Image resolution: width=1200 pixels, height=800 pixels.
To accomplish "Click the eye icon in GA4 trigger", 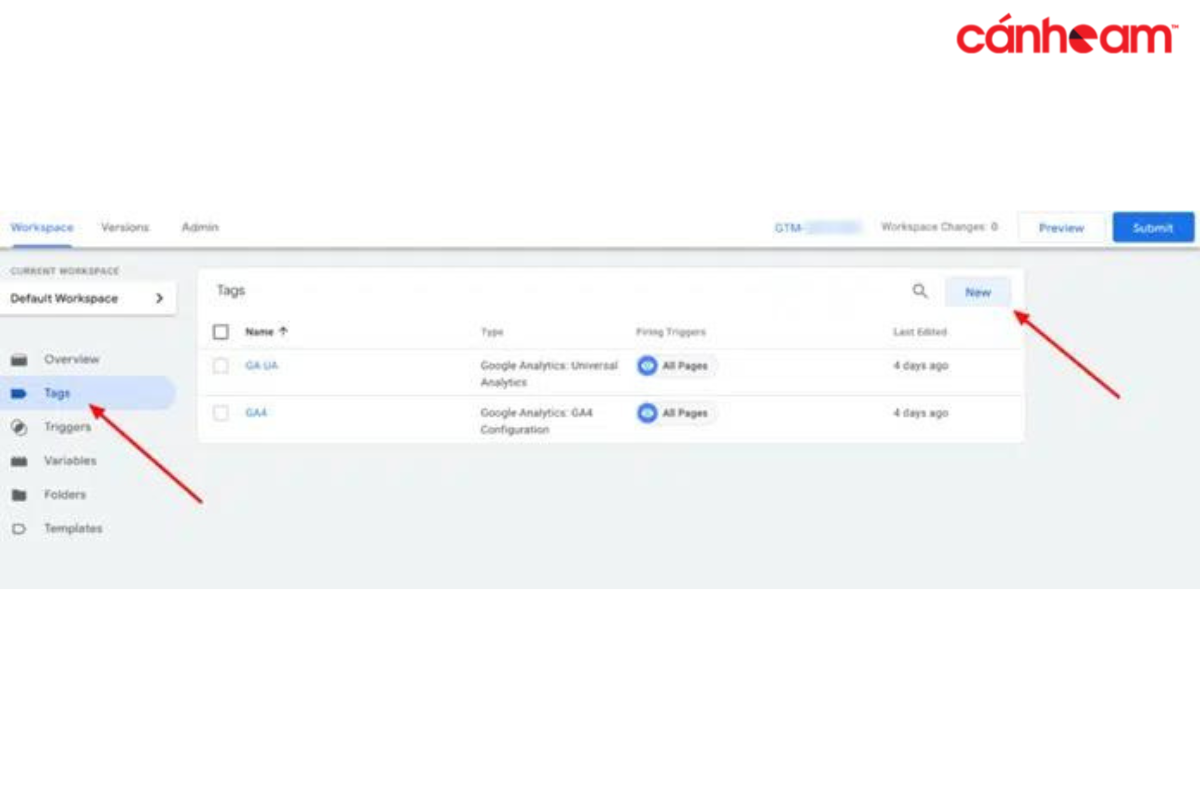I will [647, 413].
